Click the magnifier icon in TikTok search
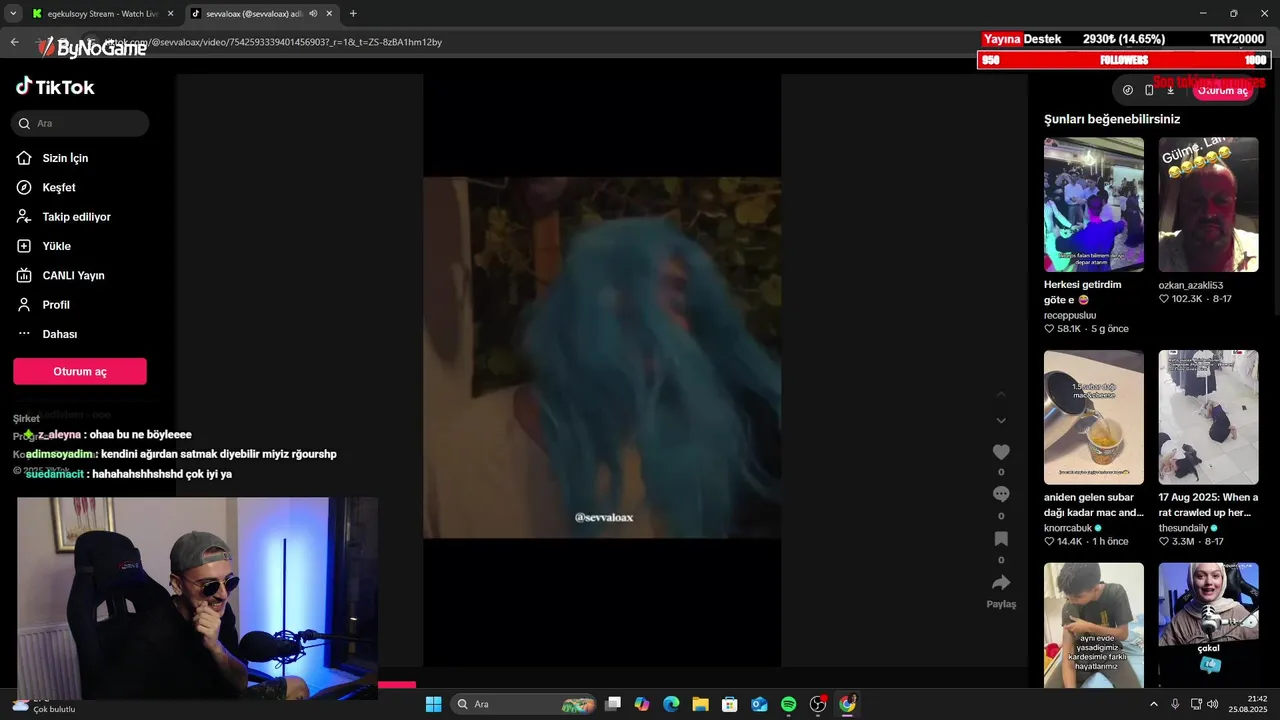1280x720 pixels. coord(25,124)
